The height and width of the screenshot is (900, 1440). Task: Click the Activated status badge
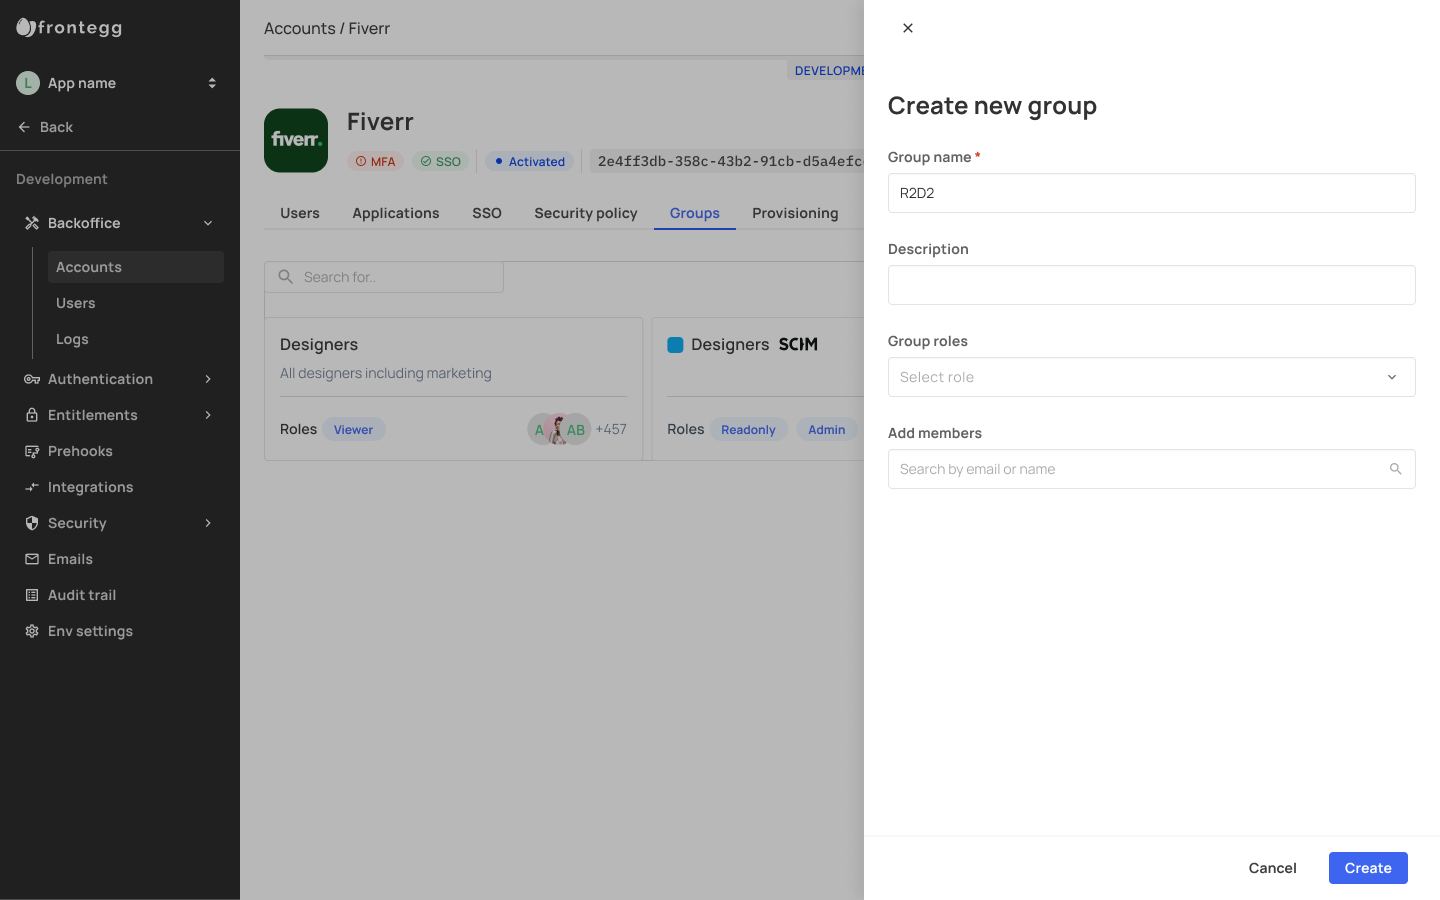pos(530,161)
